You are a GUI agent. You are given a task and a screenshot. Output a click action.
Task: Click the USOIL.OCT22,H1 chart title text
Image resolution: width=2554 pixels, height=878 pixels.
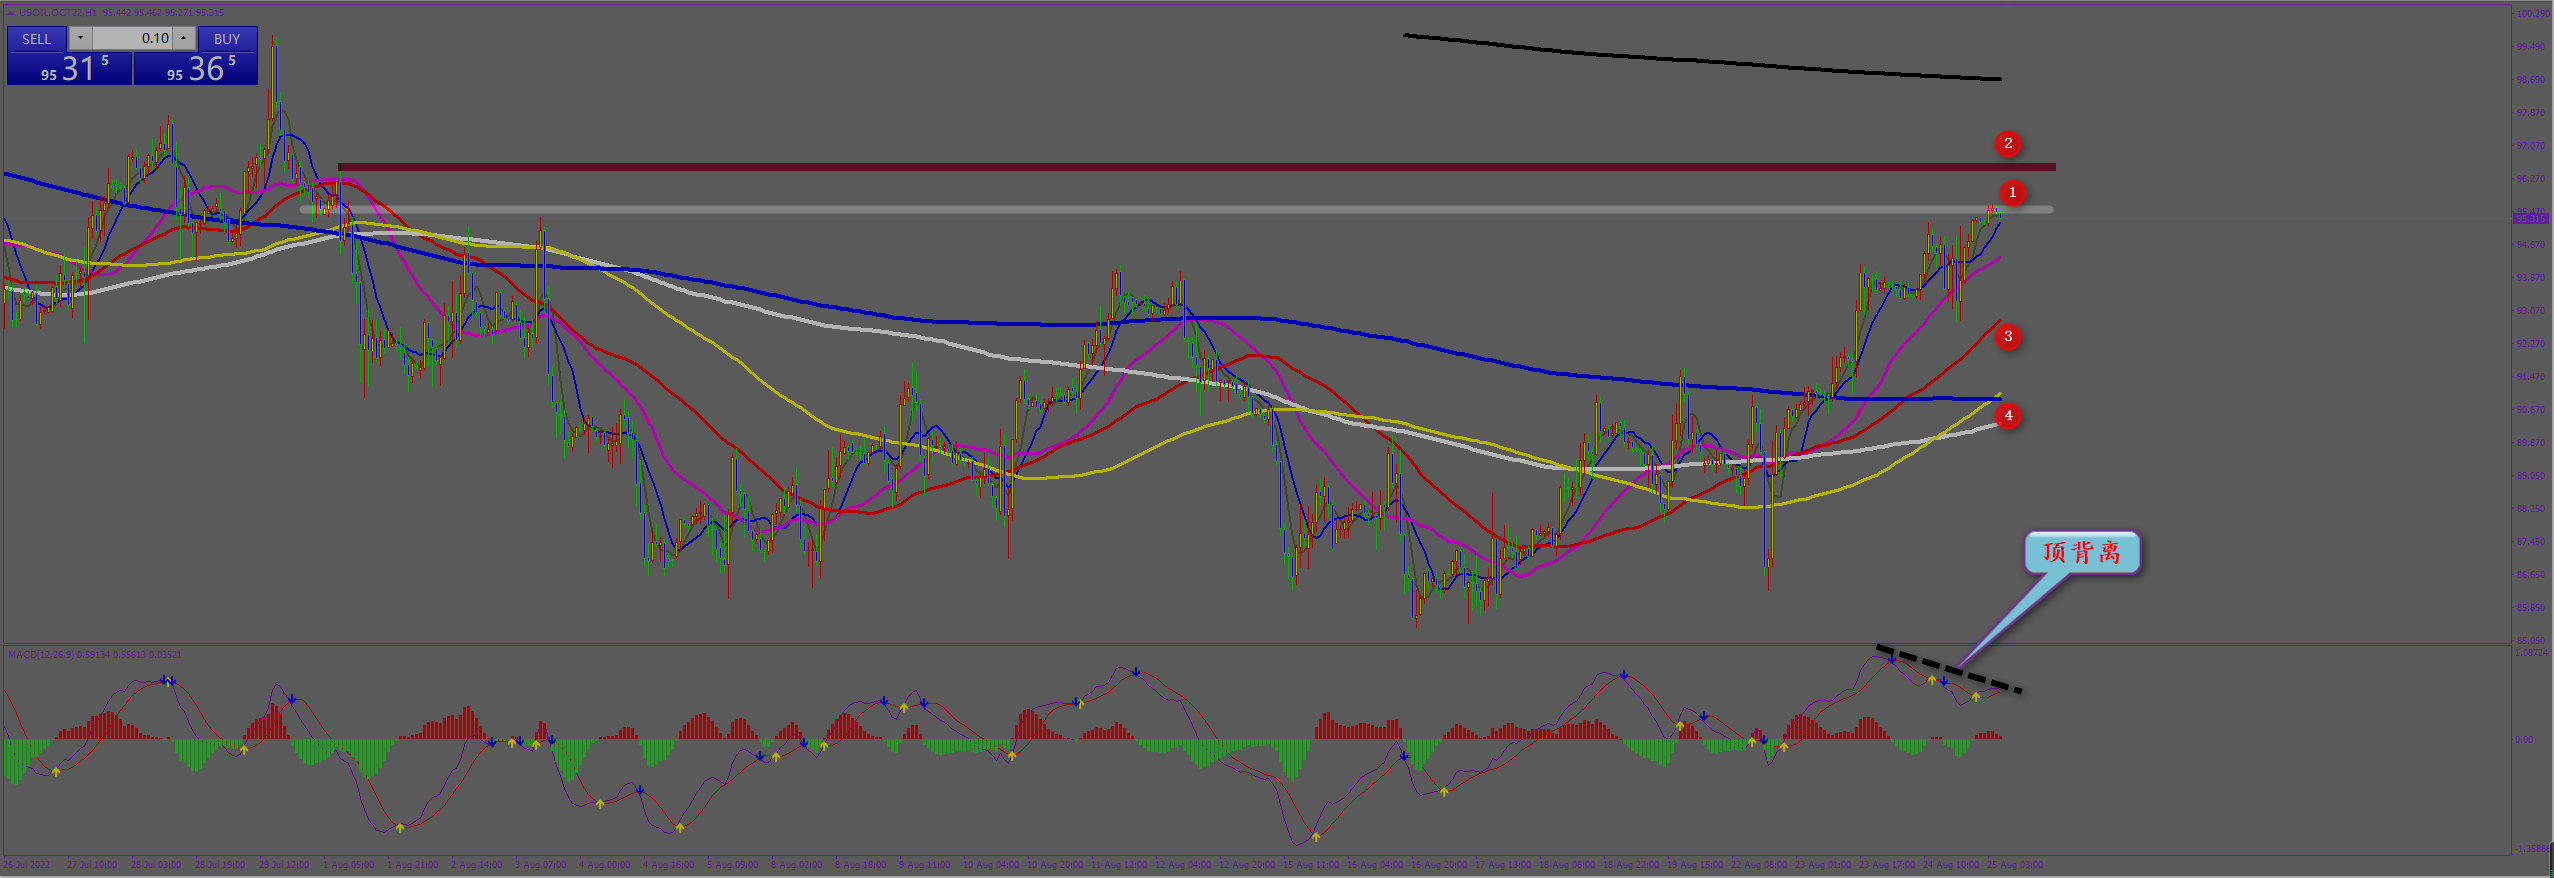tap(58, 13)
